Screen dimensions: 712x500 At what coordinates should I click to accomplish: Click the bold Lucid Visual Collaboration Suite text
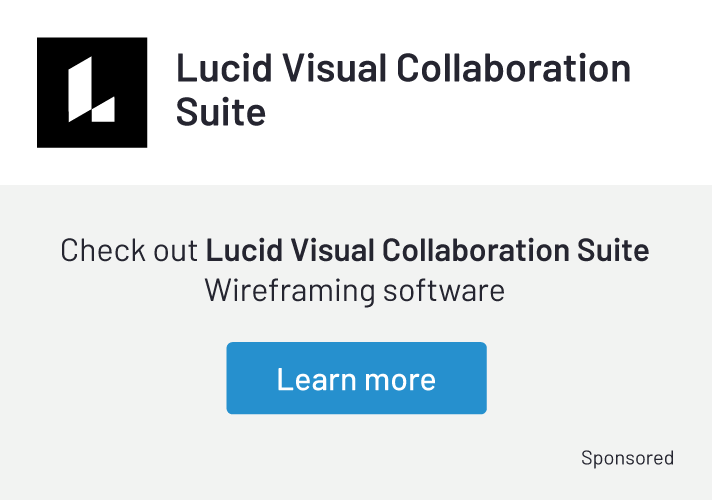(x=427, y=250)
